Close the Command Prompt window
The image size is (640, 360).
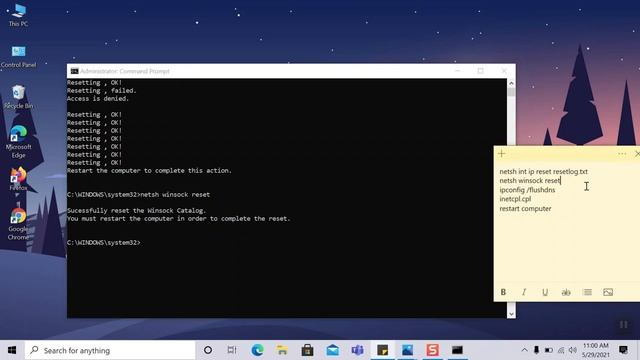(504, 71)
